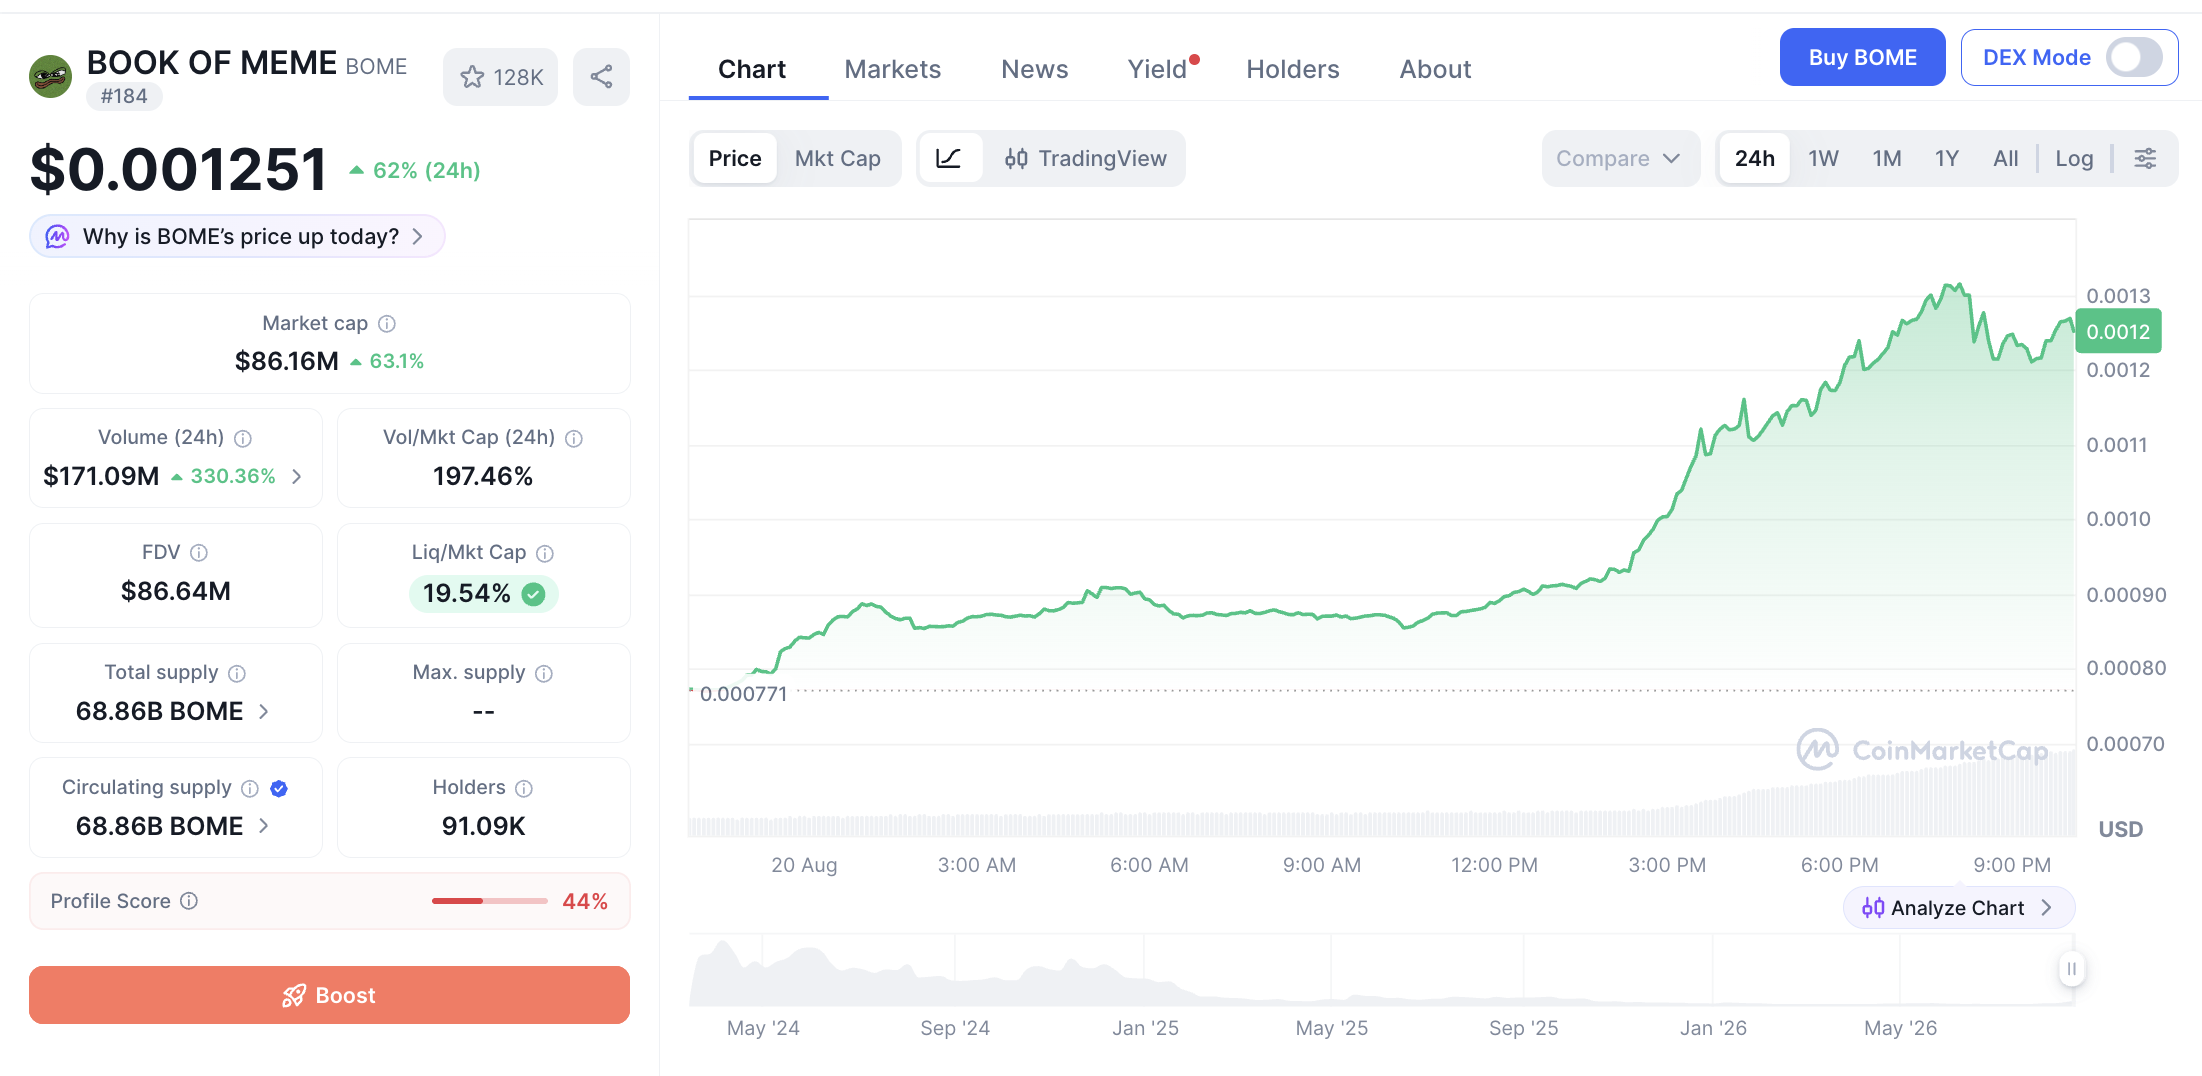Image resolution: width=2202 pixels, height=1076 pixels.
Task: Open the Yield tab
Action: [1158, 69]
